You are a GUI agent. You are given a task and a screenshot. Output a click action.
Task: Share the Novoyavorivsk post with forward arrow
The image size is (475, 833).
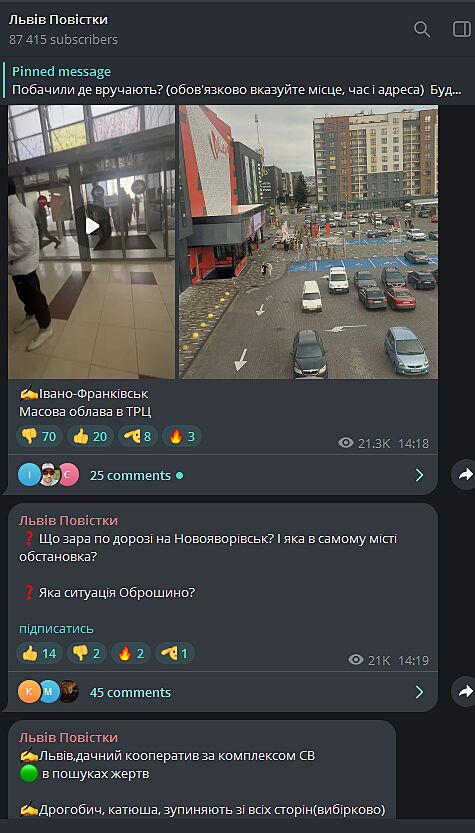[x=465, y=691]
